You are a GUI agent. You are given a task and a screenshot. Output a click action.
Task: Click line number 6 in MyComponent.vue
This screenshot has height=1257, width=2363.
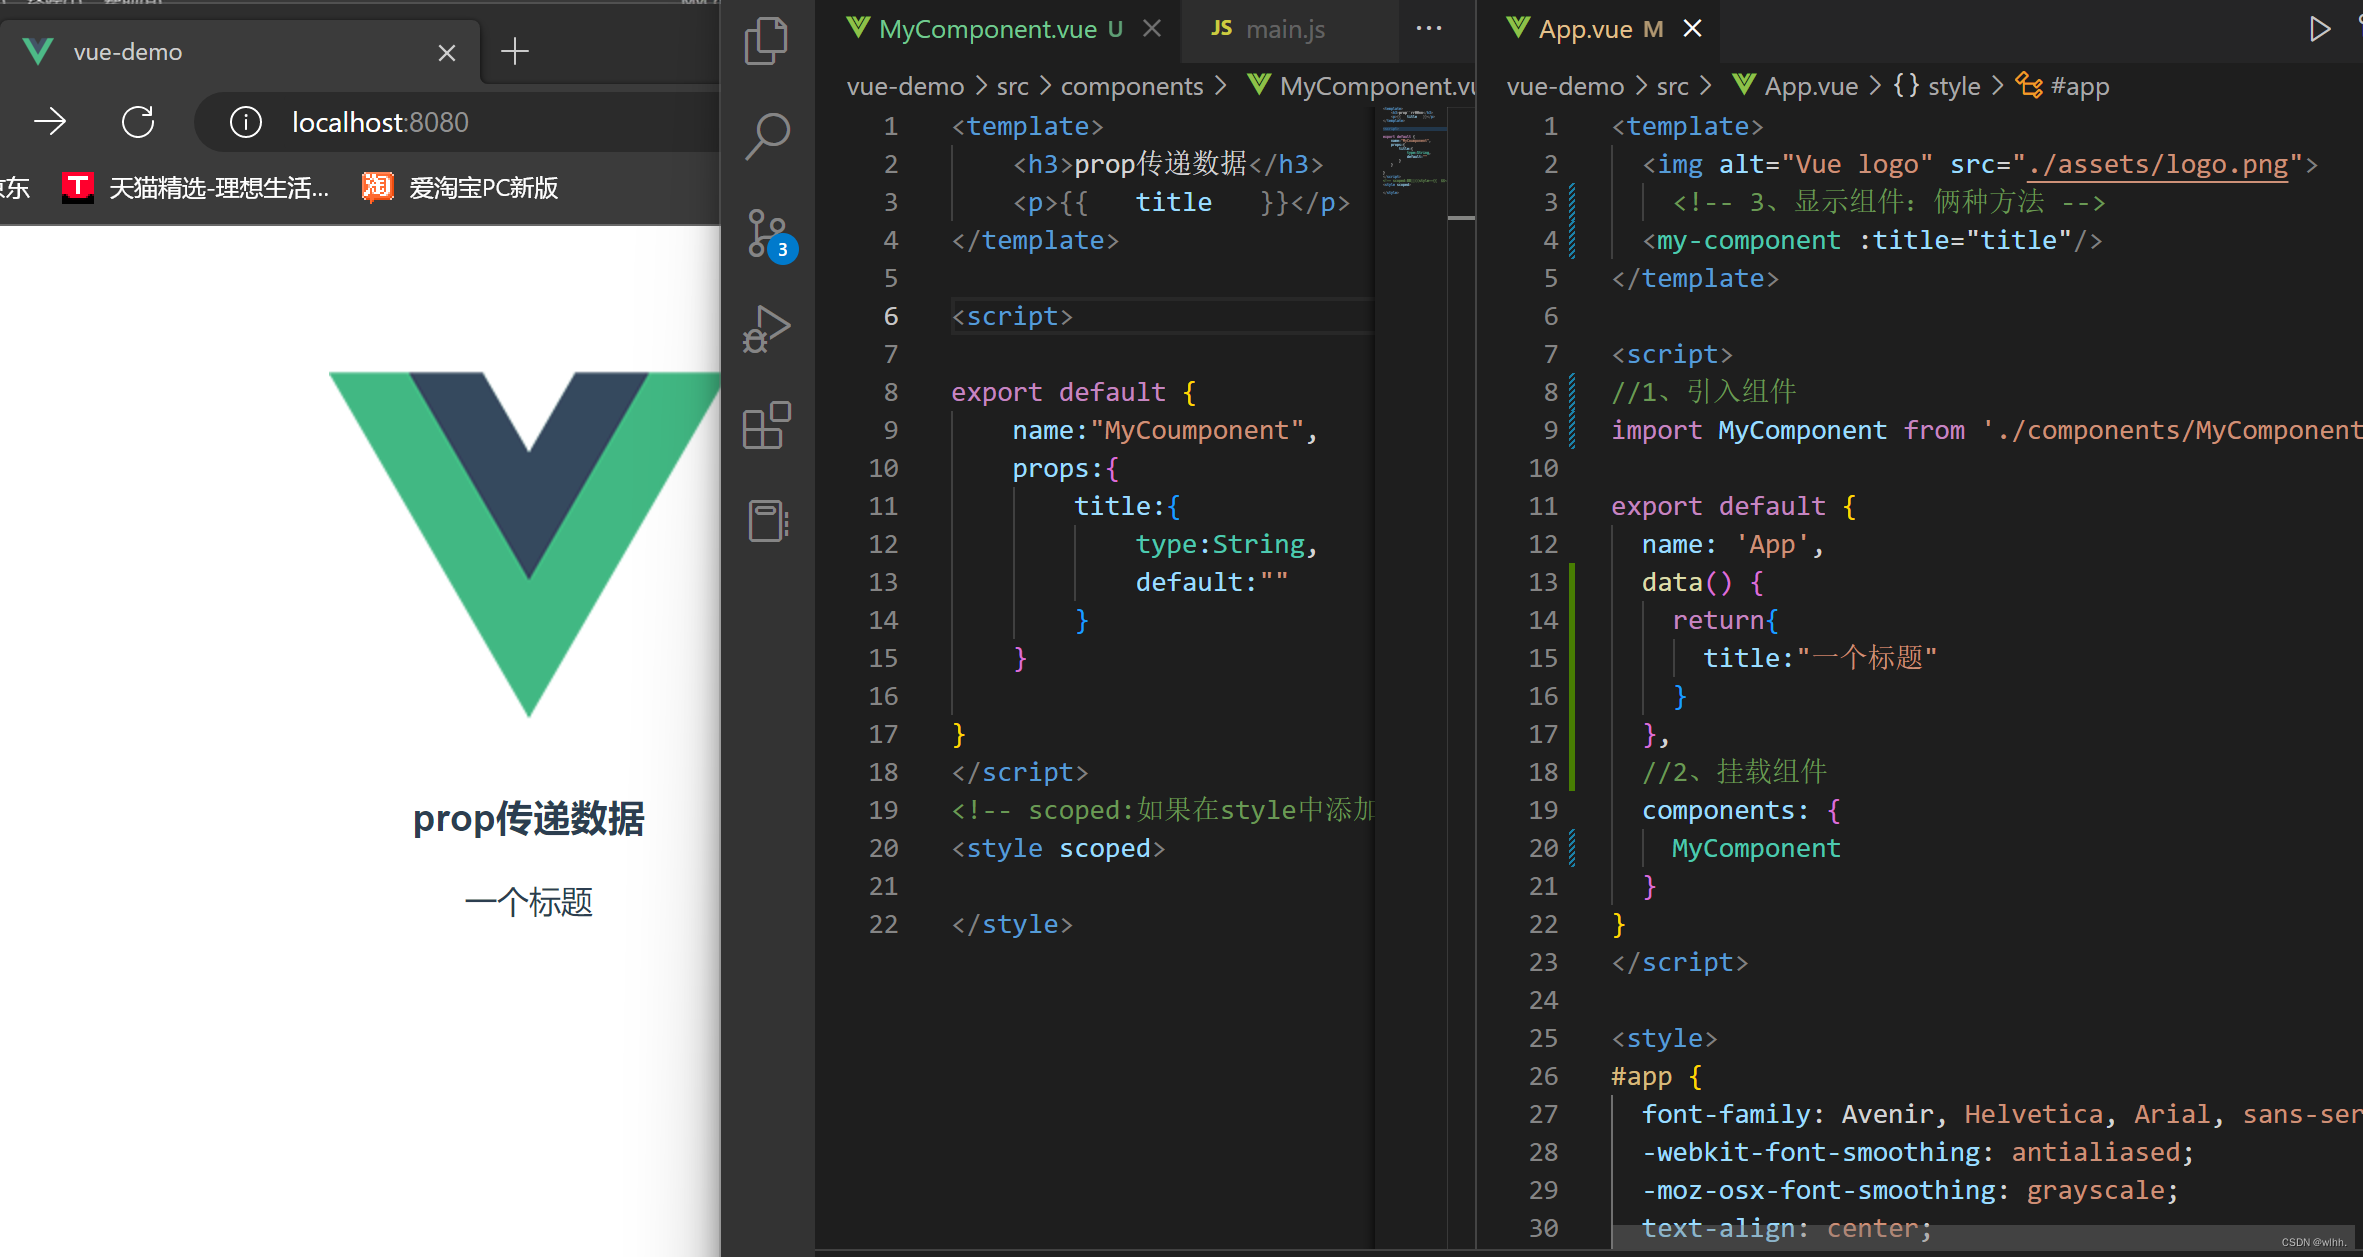890,316
